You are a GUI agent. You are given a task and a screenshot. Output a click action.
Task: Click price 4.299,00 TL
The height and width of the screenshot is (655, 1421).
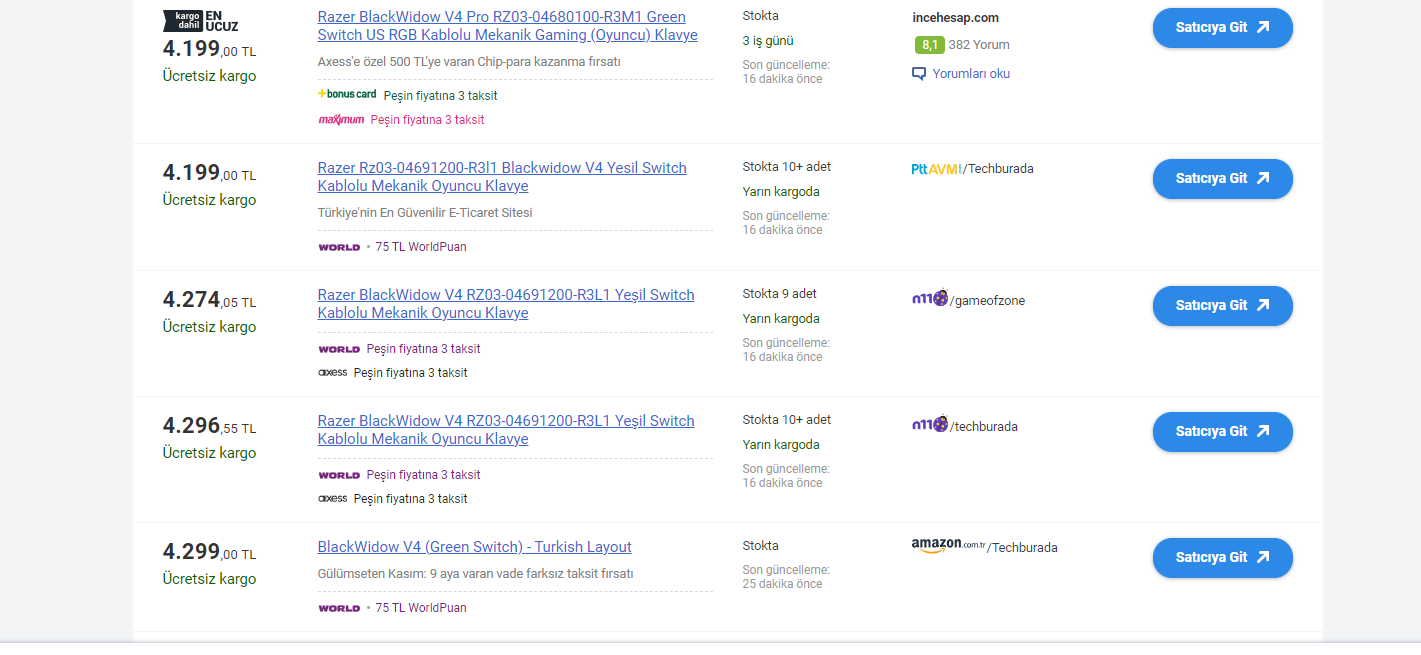click(209, 551)
